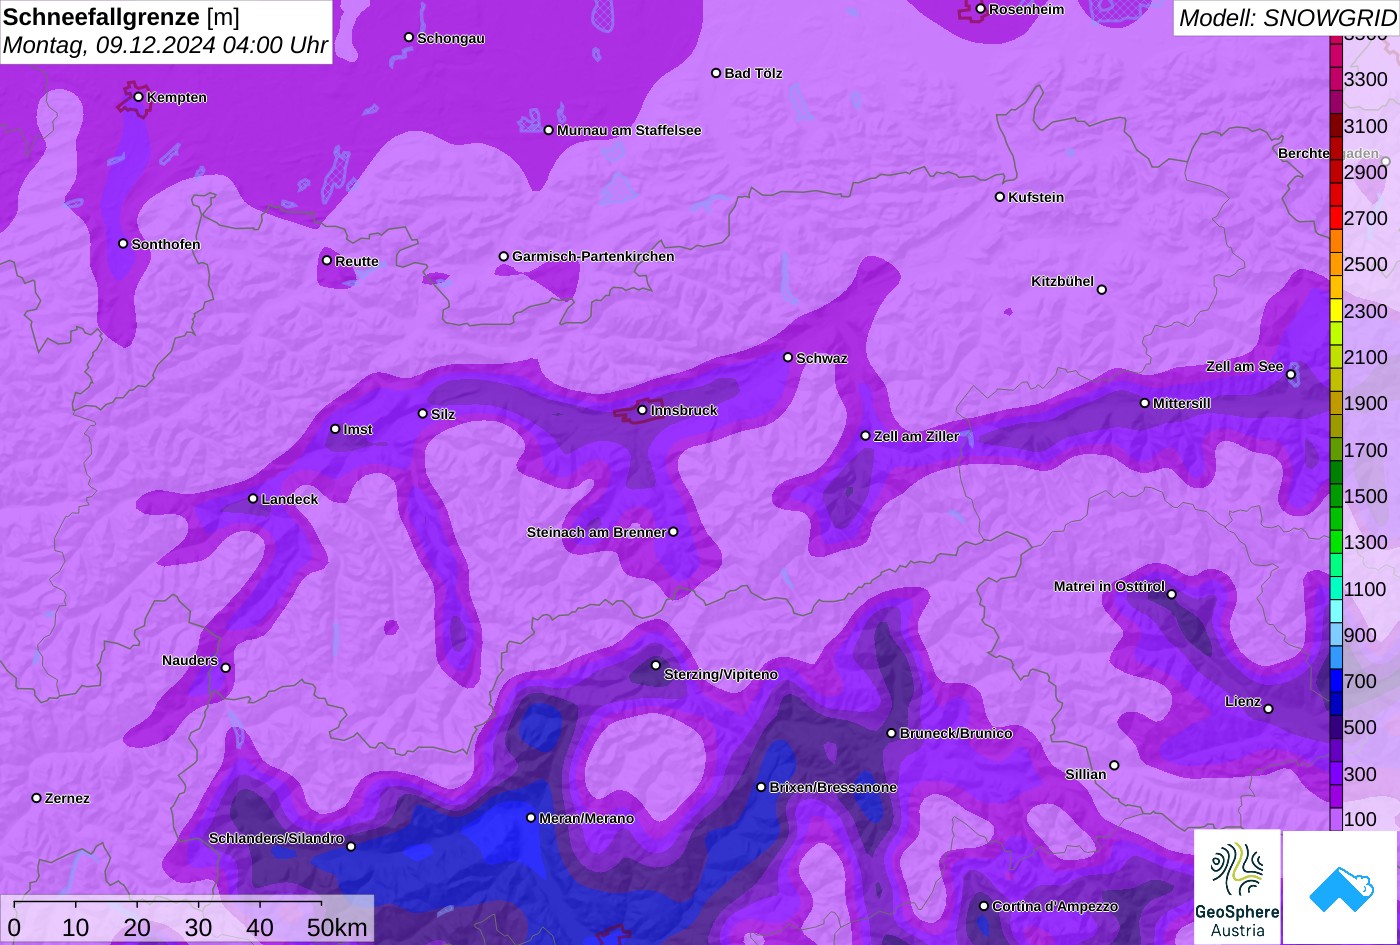Click the Matrei in Osttirol marker
This screenshot has width=1400, height=945.
[x=1172, y=594]
